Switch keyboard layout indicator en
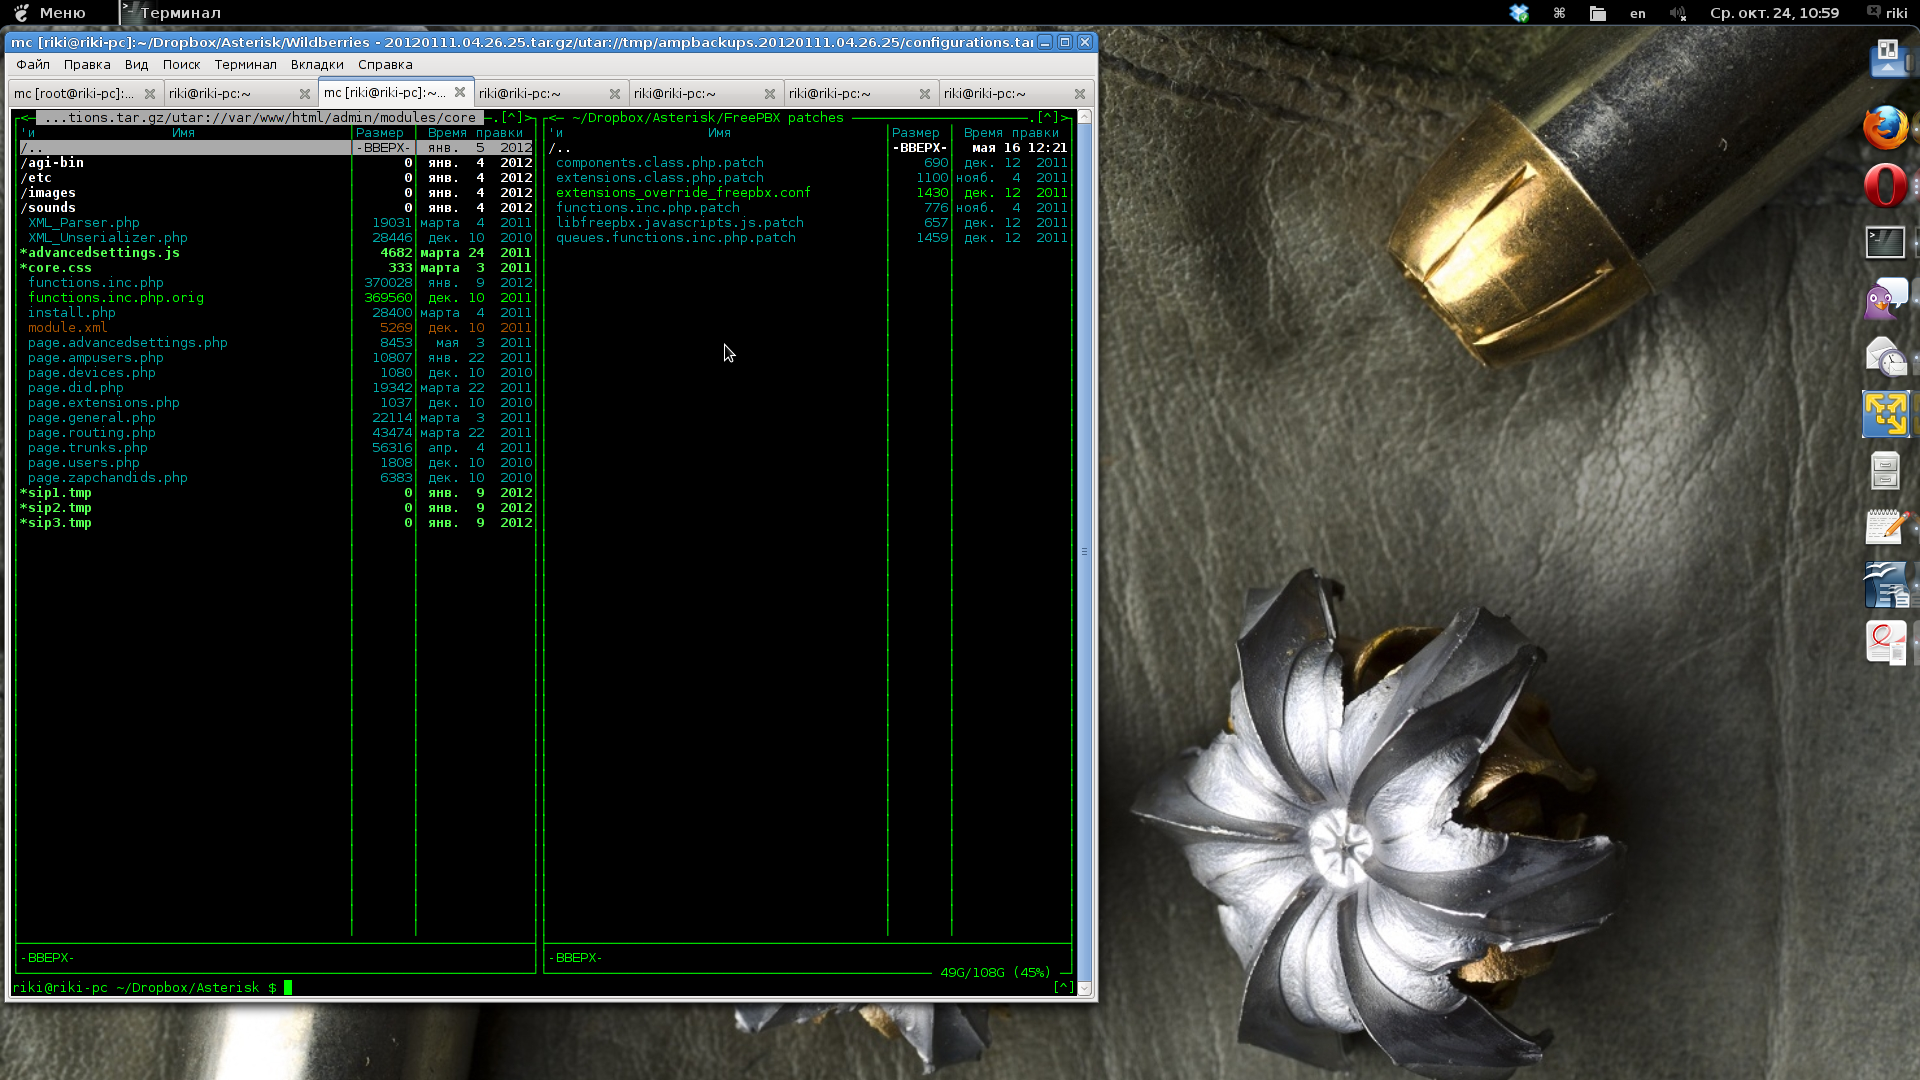The height and width of the screenshot is (1080, 1920). (1638, 13)
